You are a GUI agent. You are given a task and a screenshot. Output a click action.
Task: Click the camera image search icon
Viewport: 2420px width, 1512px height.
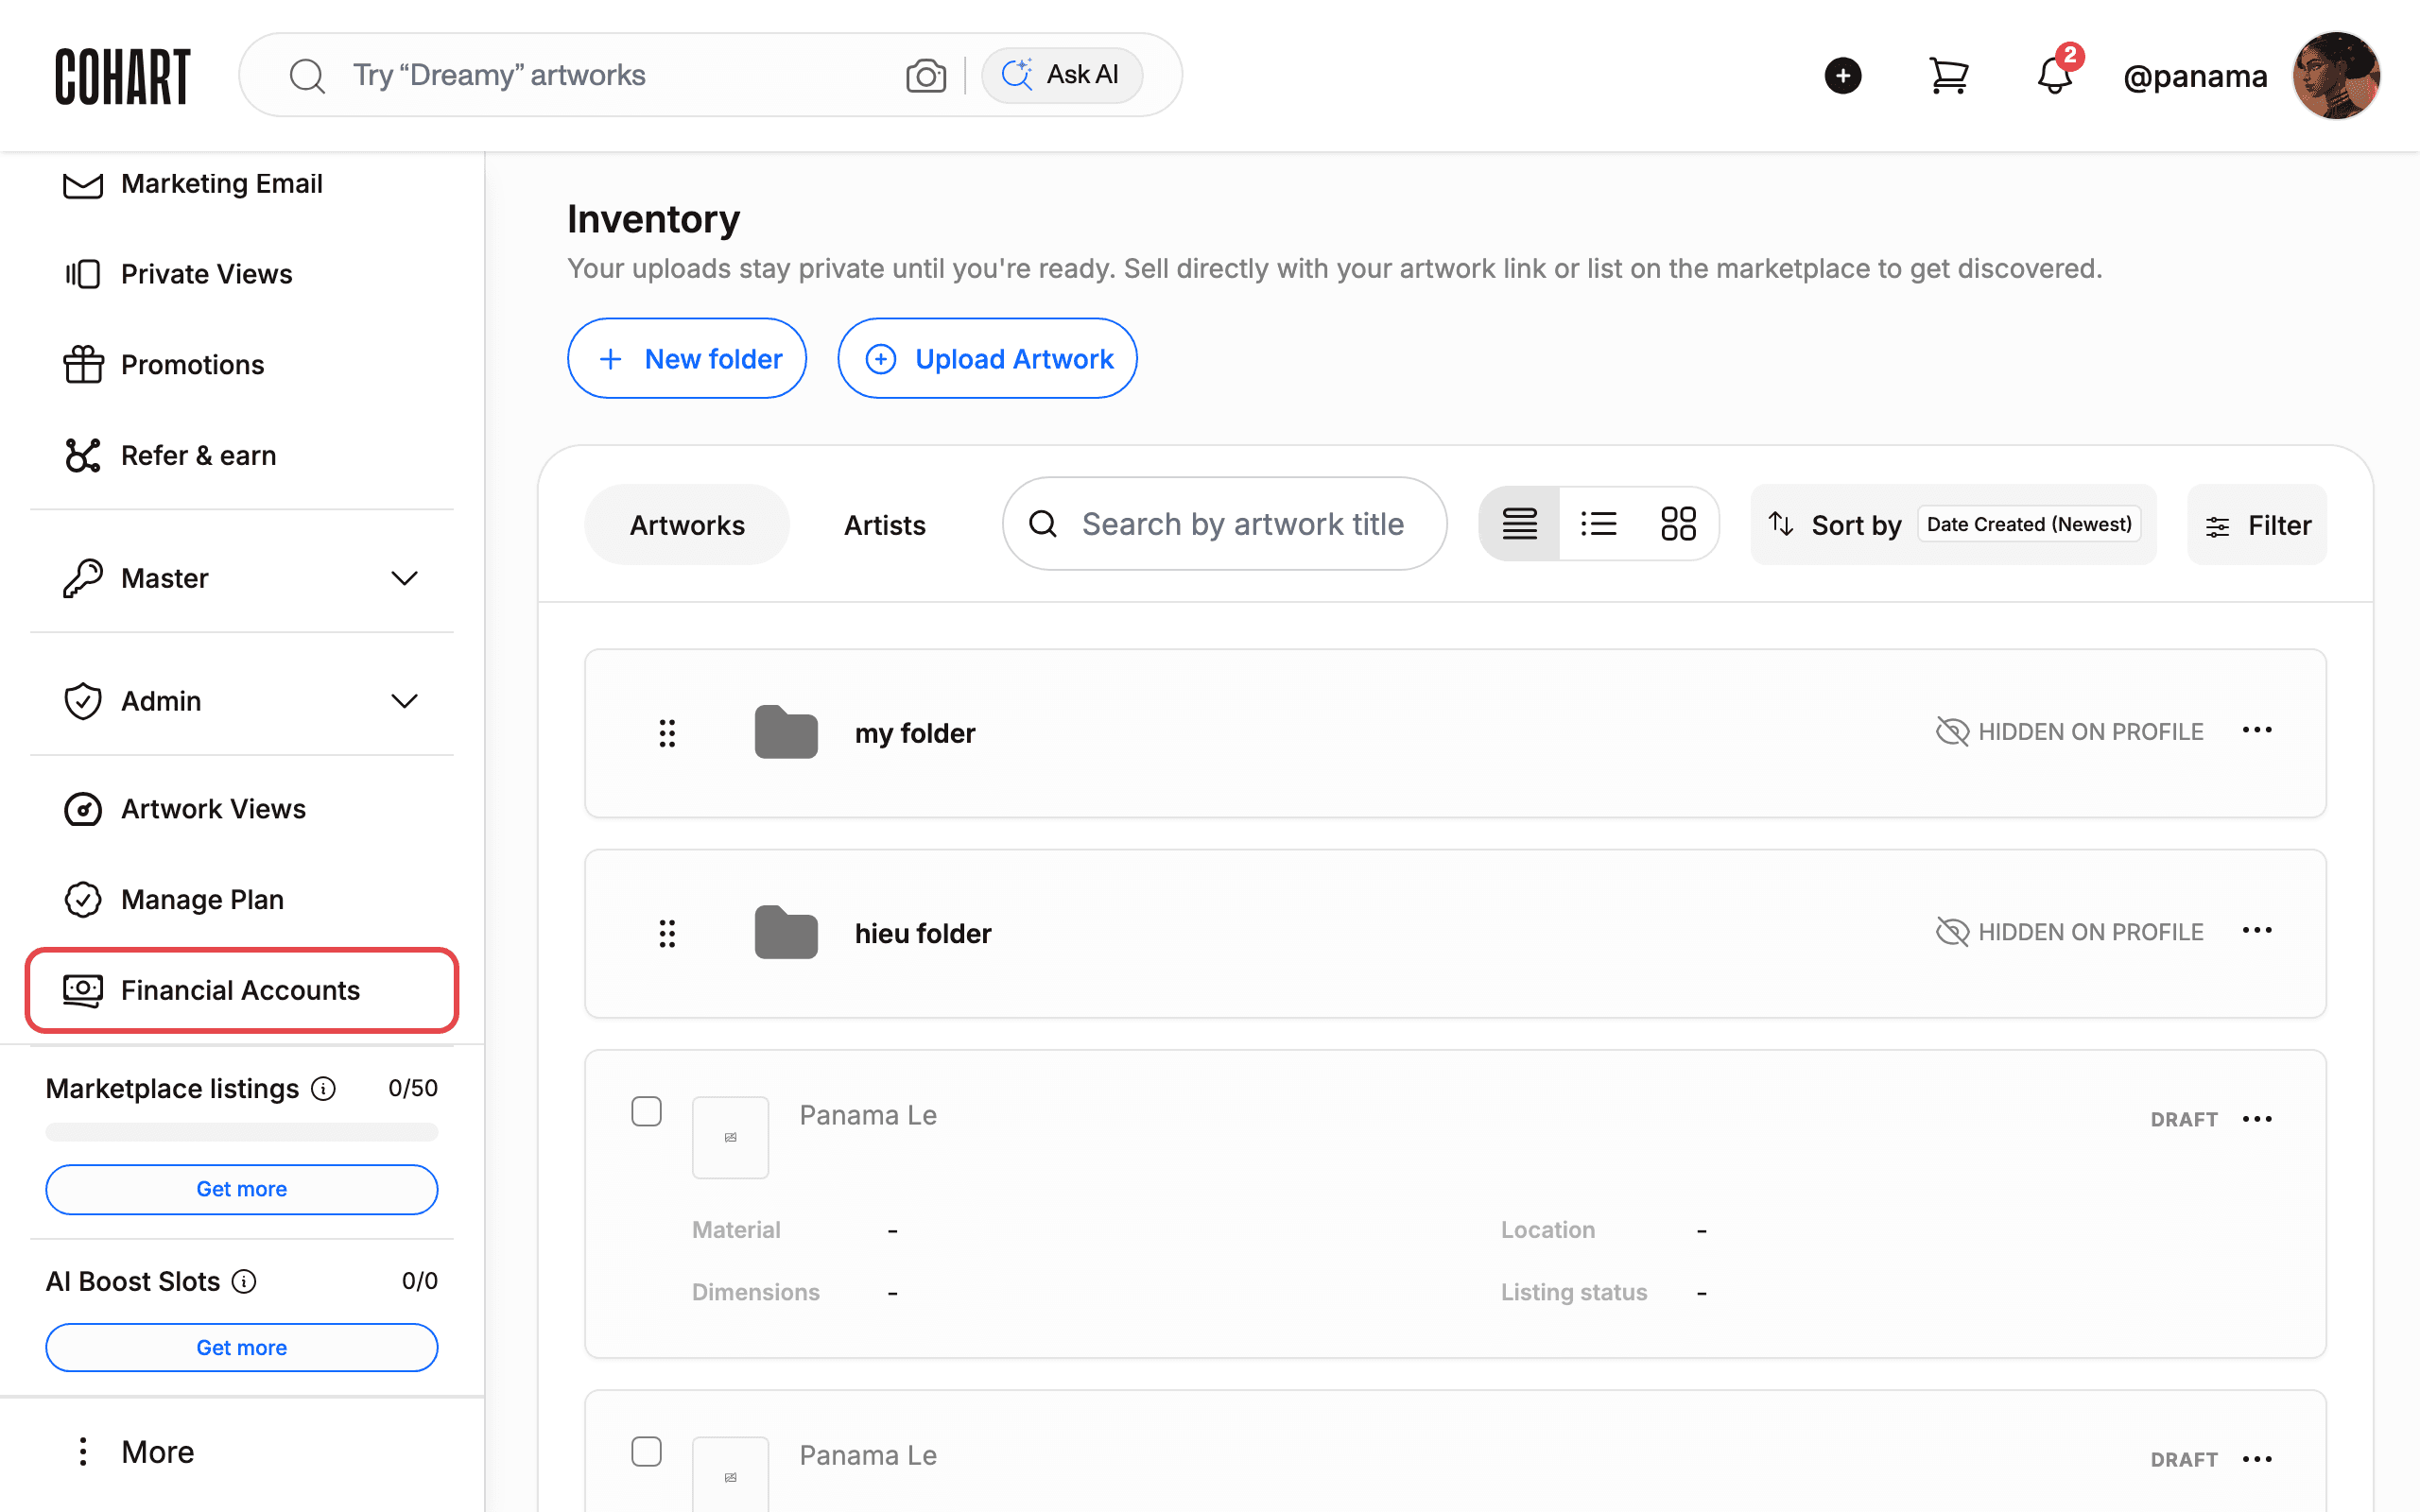(x=925, y=75)
